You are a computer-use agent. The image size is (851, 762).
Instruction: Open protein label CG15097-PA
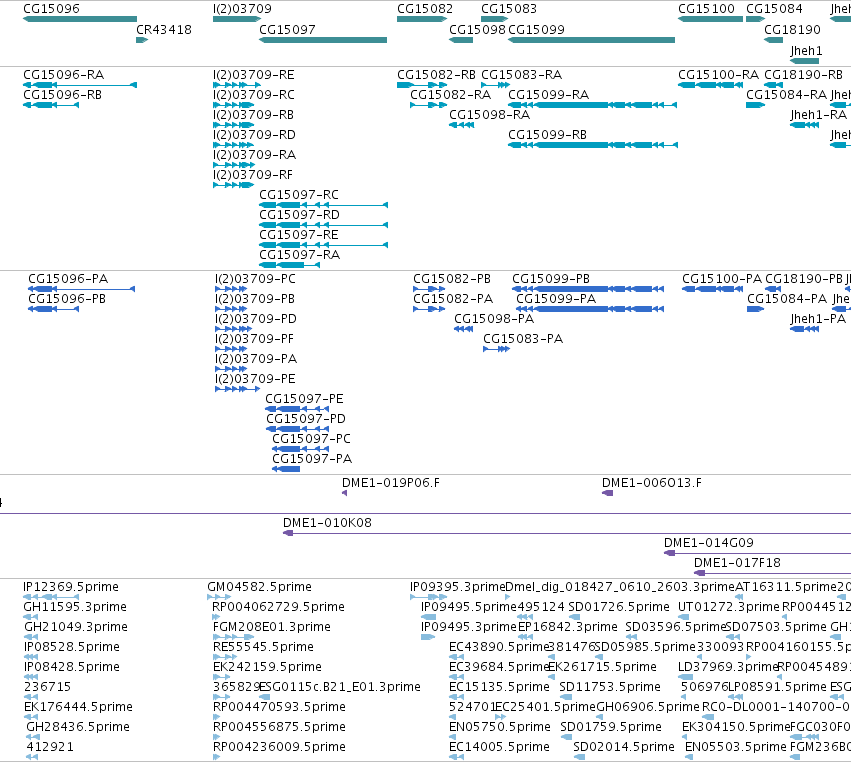[312, 459]
